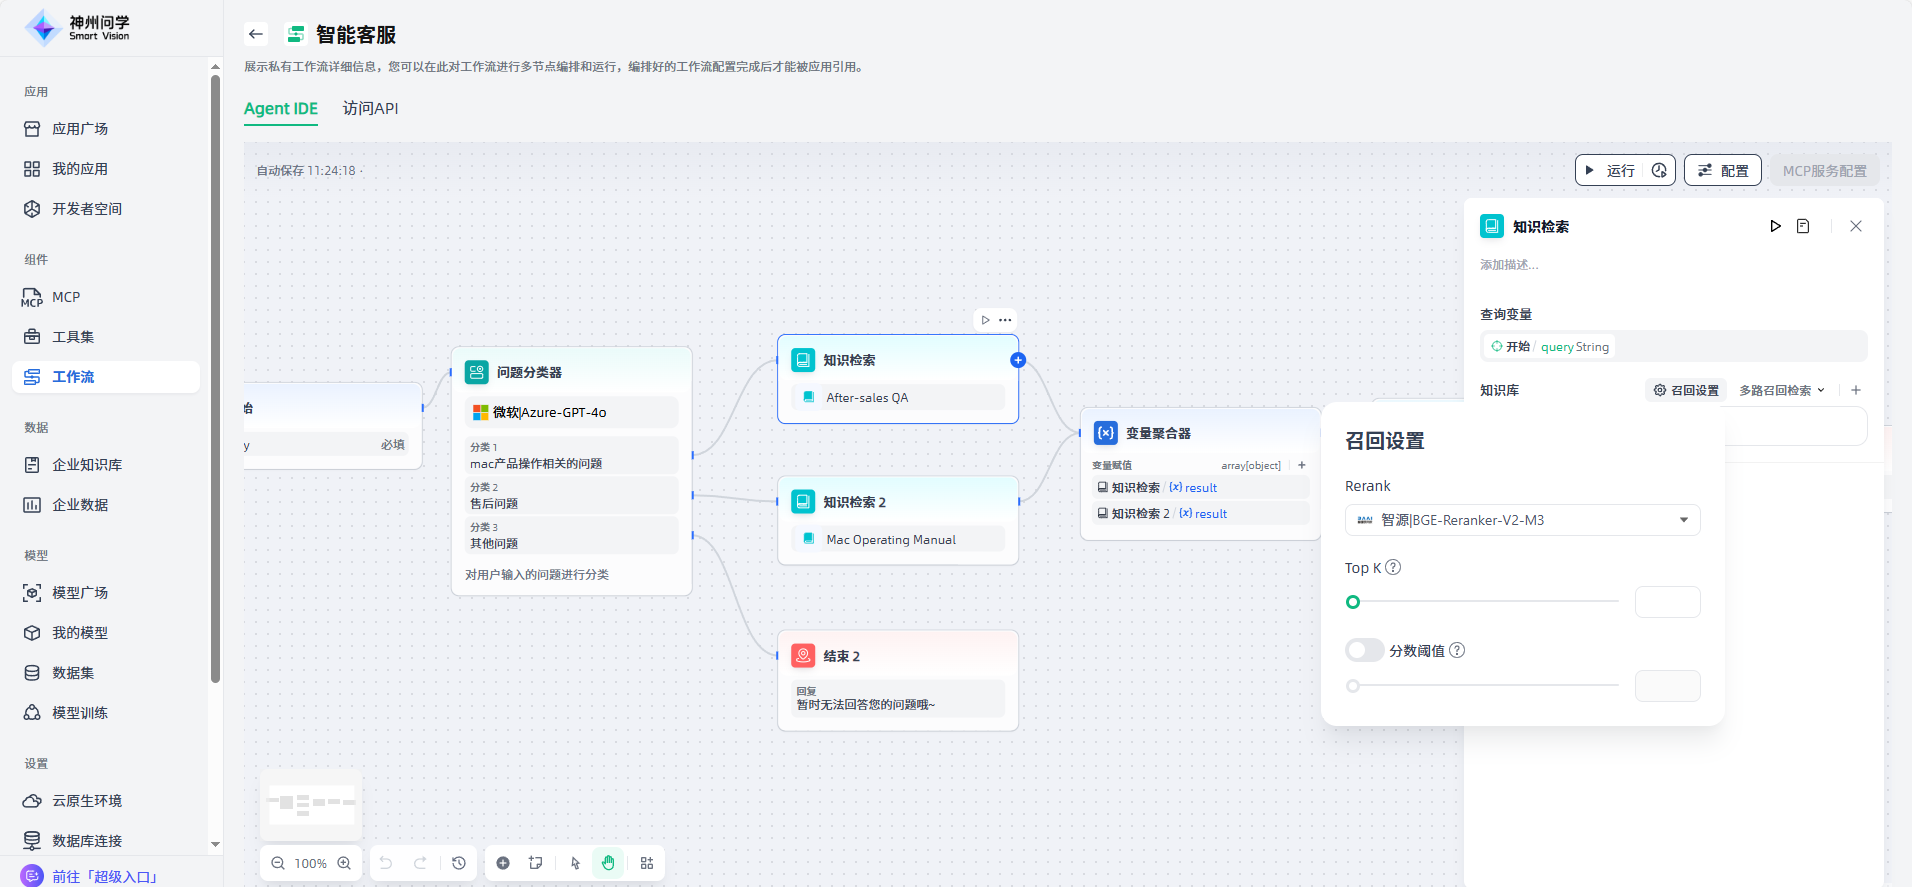Expand the 多路召回检索 dropdown
Viewport: 1912px width, 887px height.
[x=1782, y=390]
